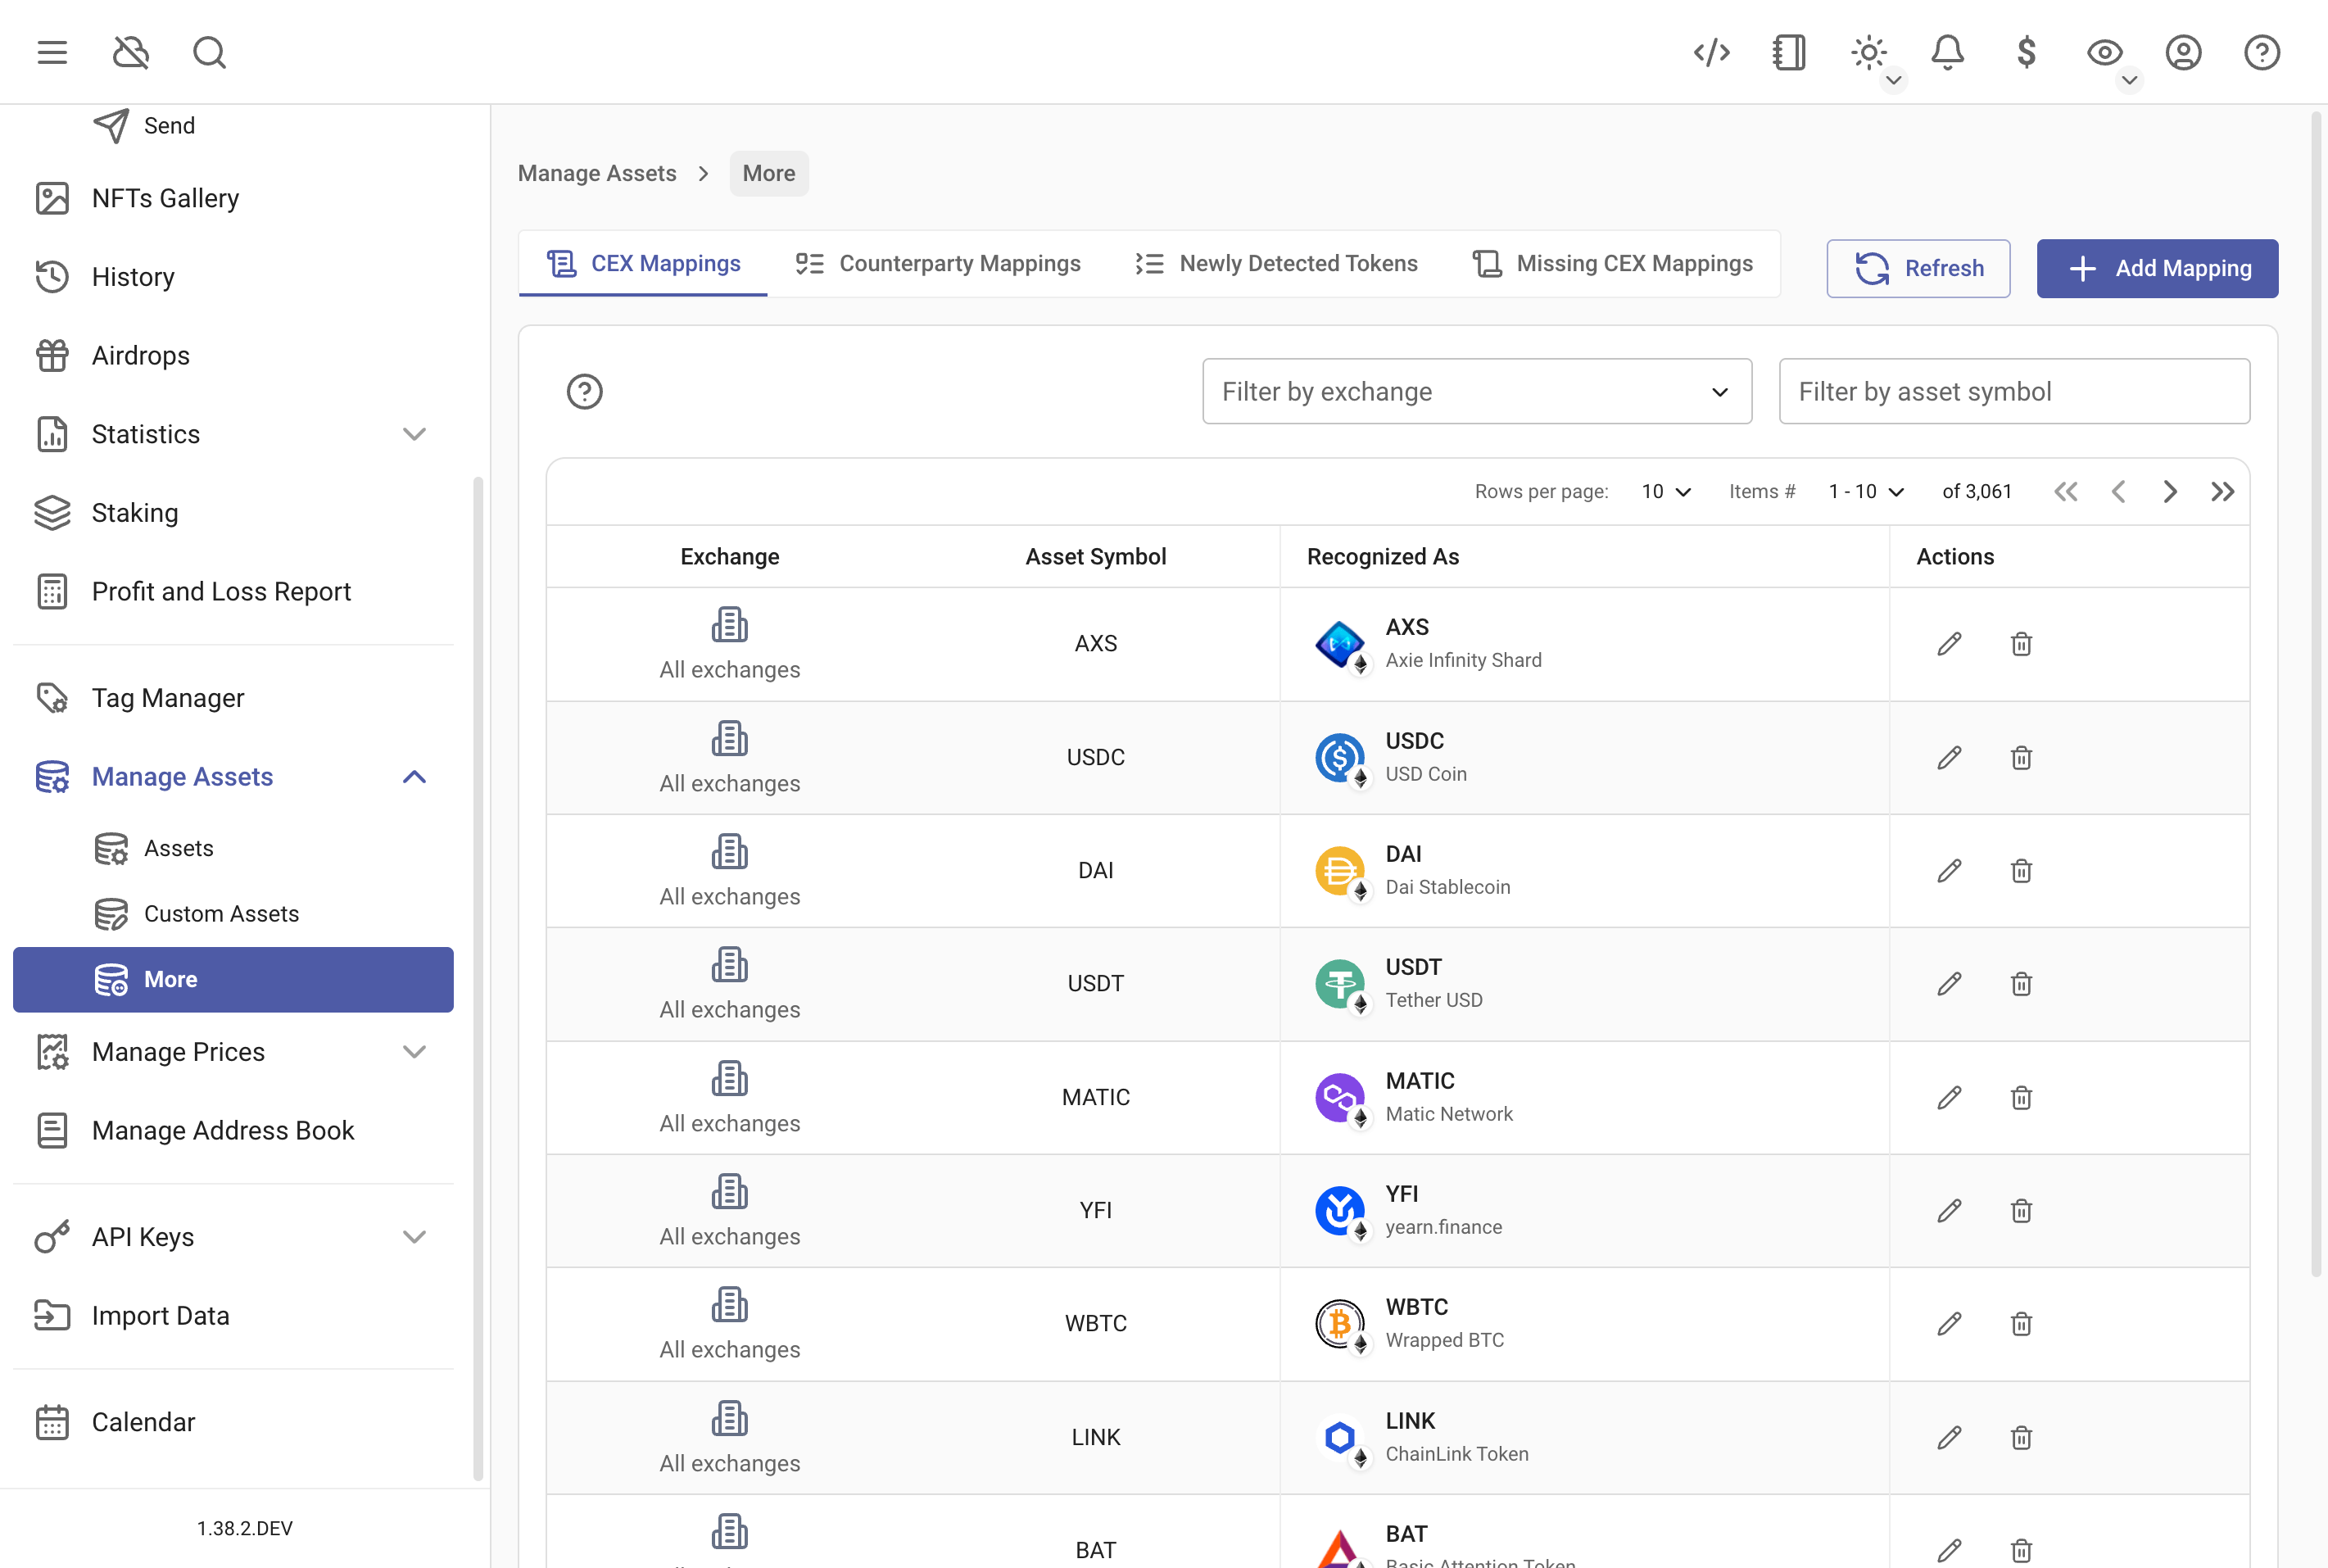Open the Import Data page
Screen dimensions: 2328x1568
[233, 1316]
